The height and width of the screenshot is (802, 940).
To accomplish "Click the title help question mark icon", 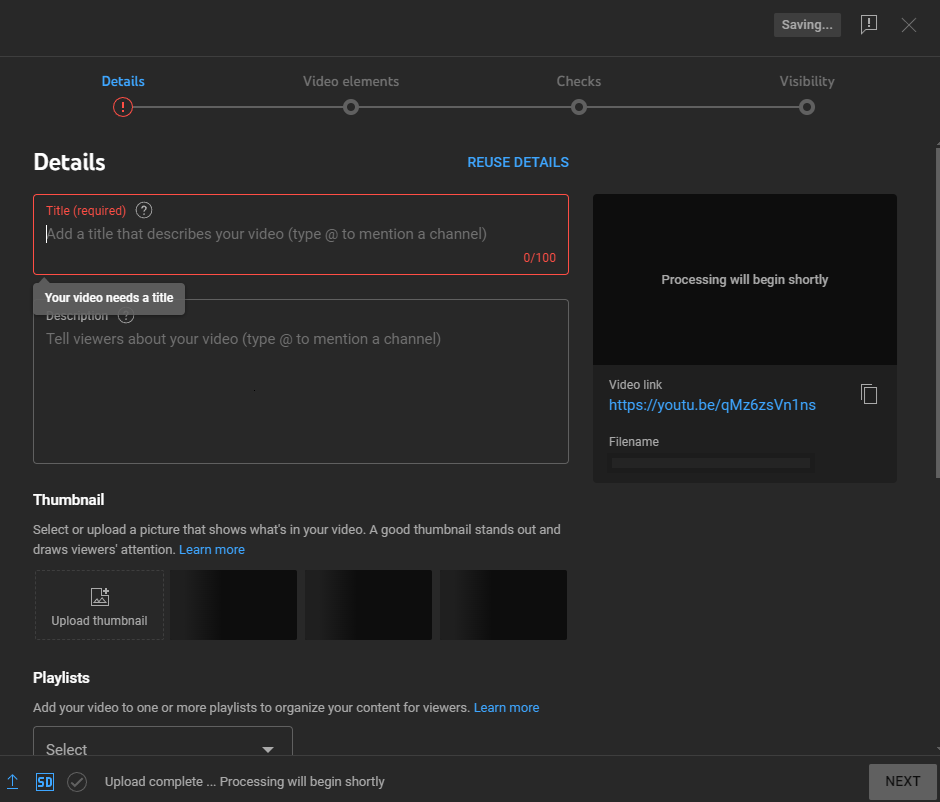I will click(x=144, y=210).
